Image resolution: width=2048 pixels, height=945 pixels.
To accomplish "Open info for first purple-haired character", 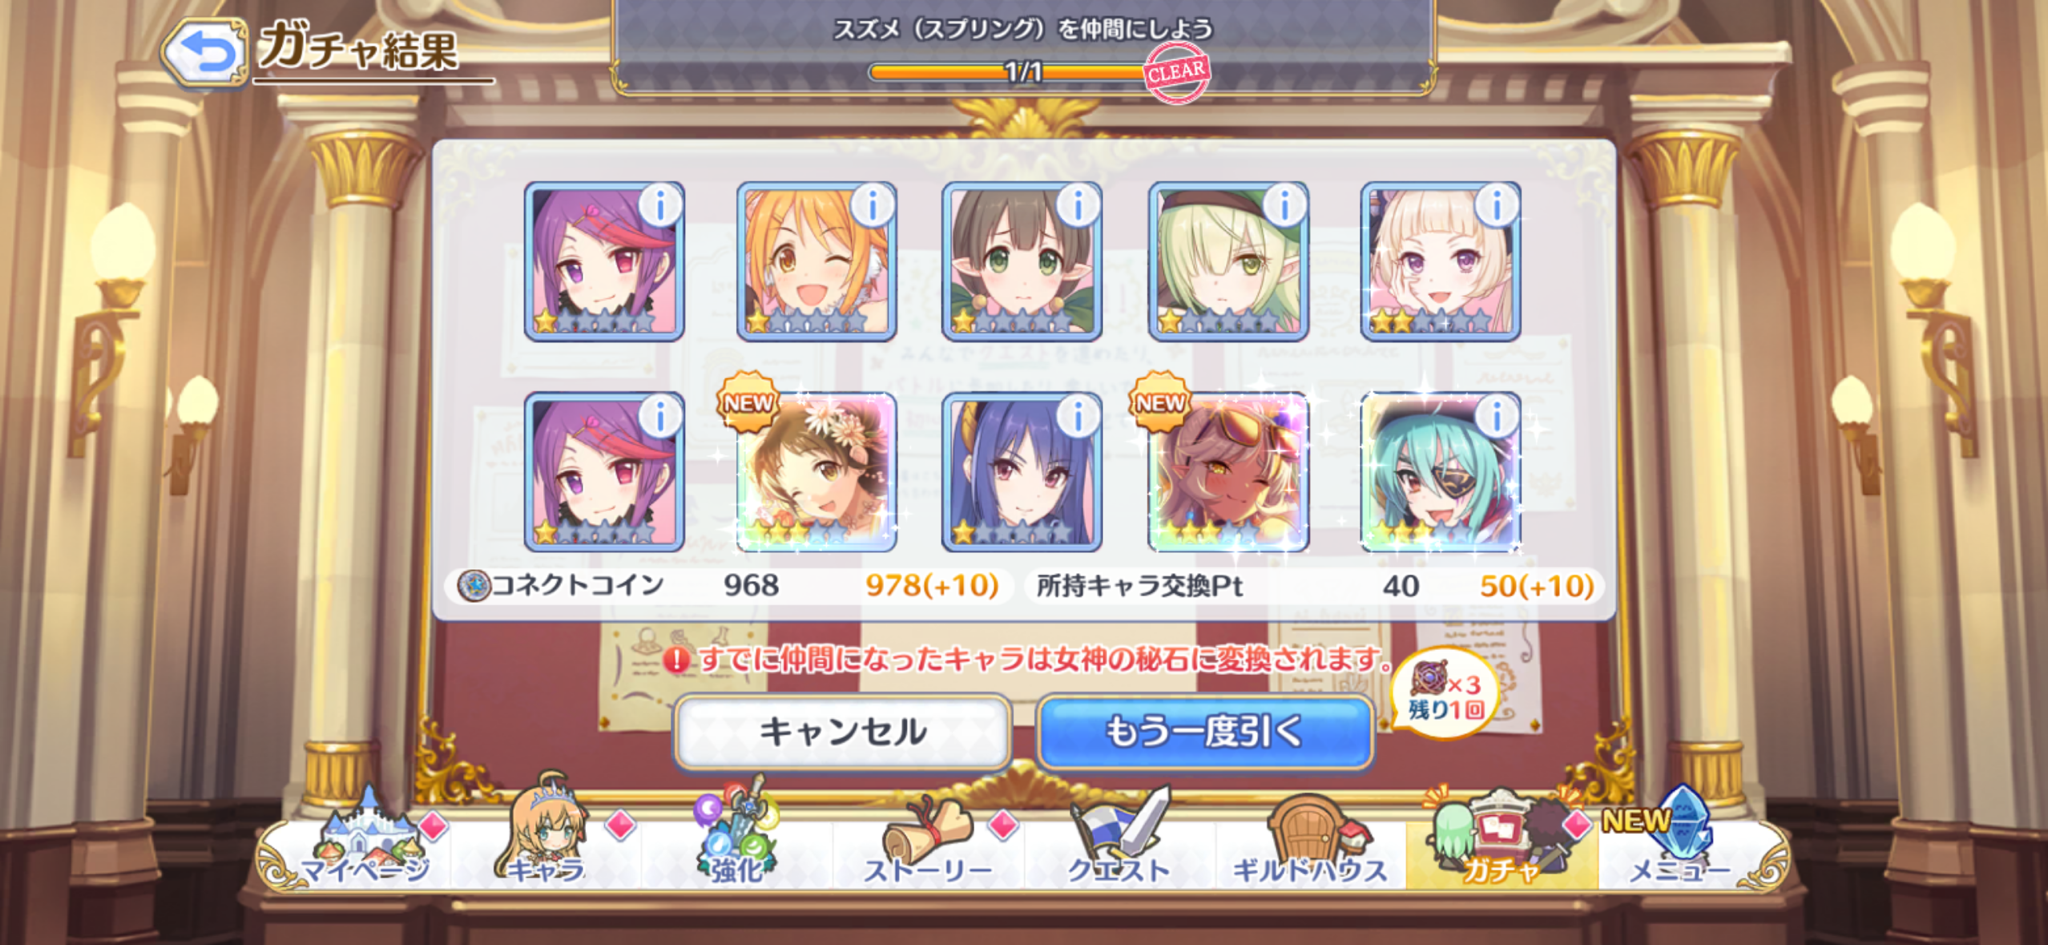I will [659, 206].
